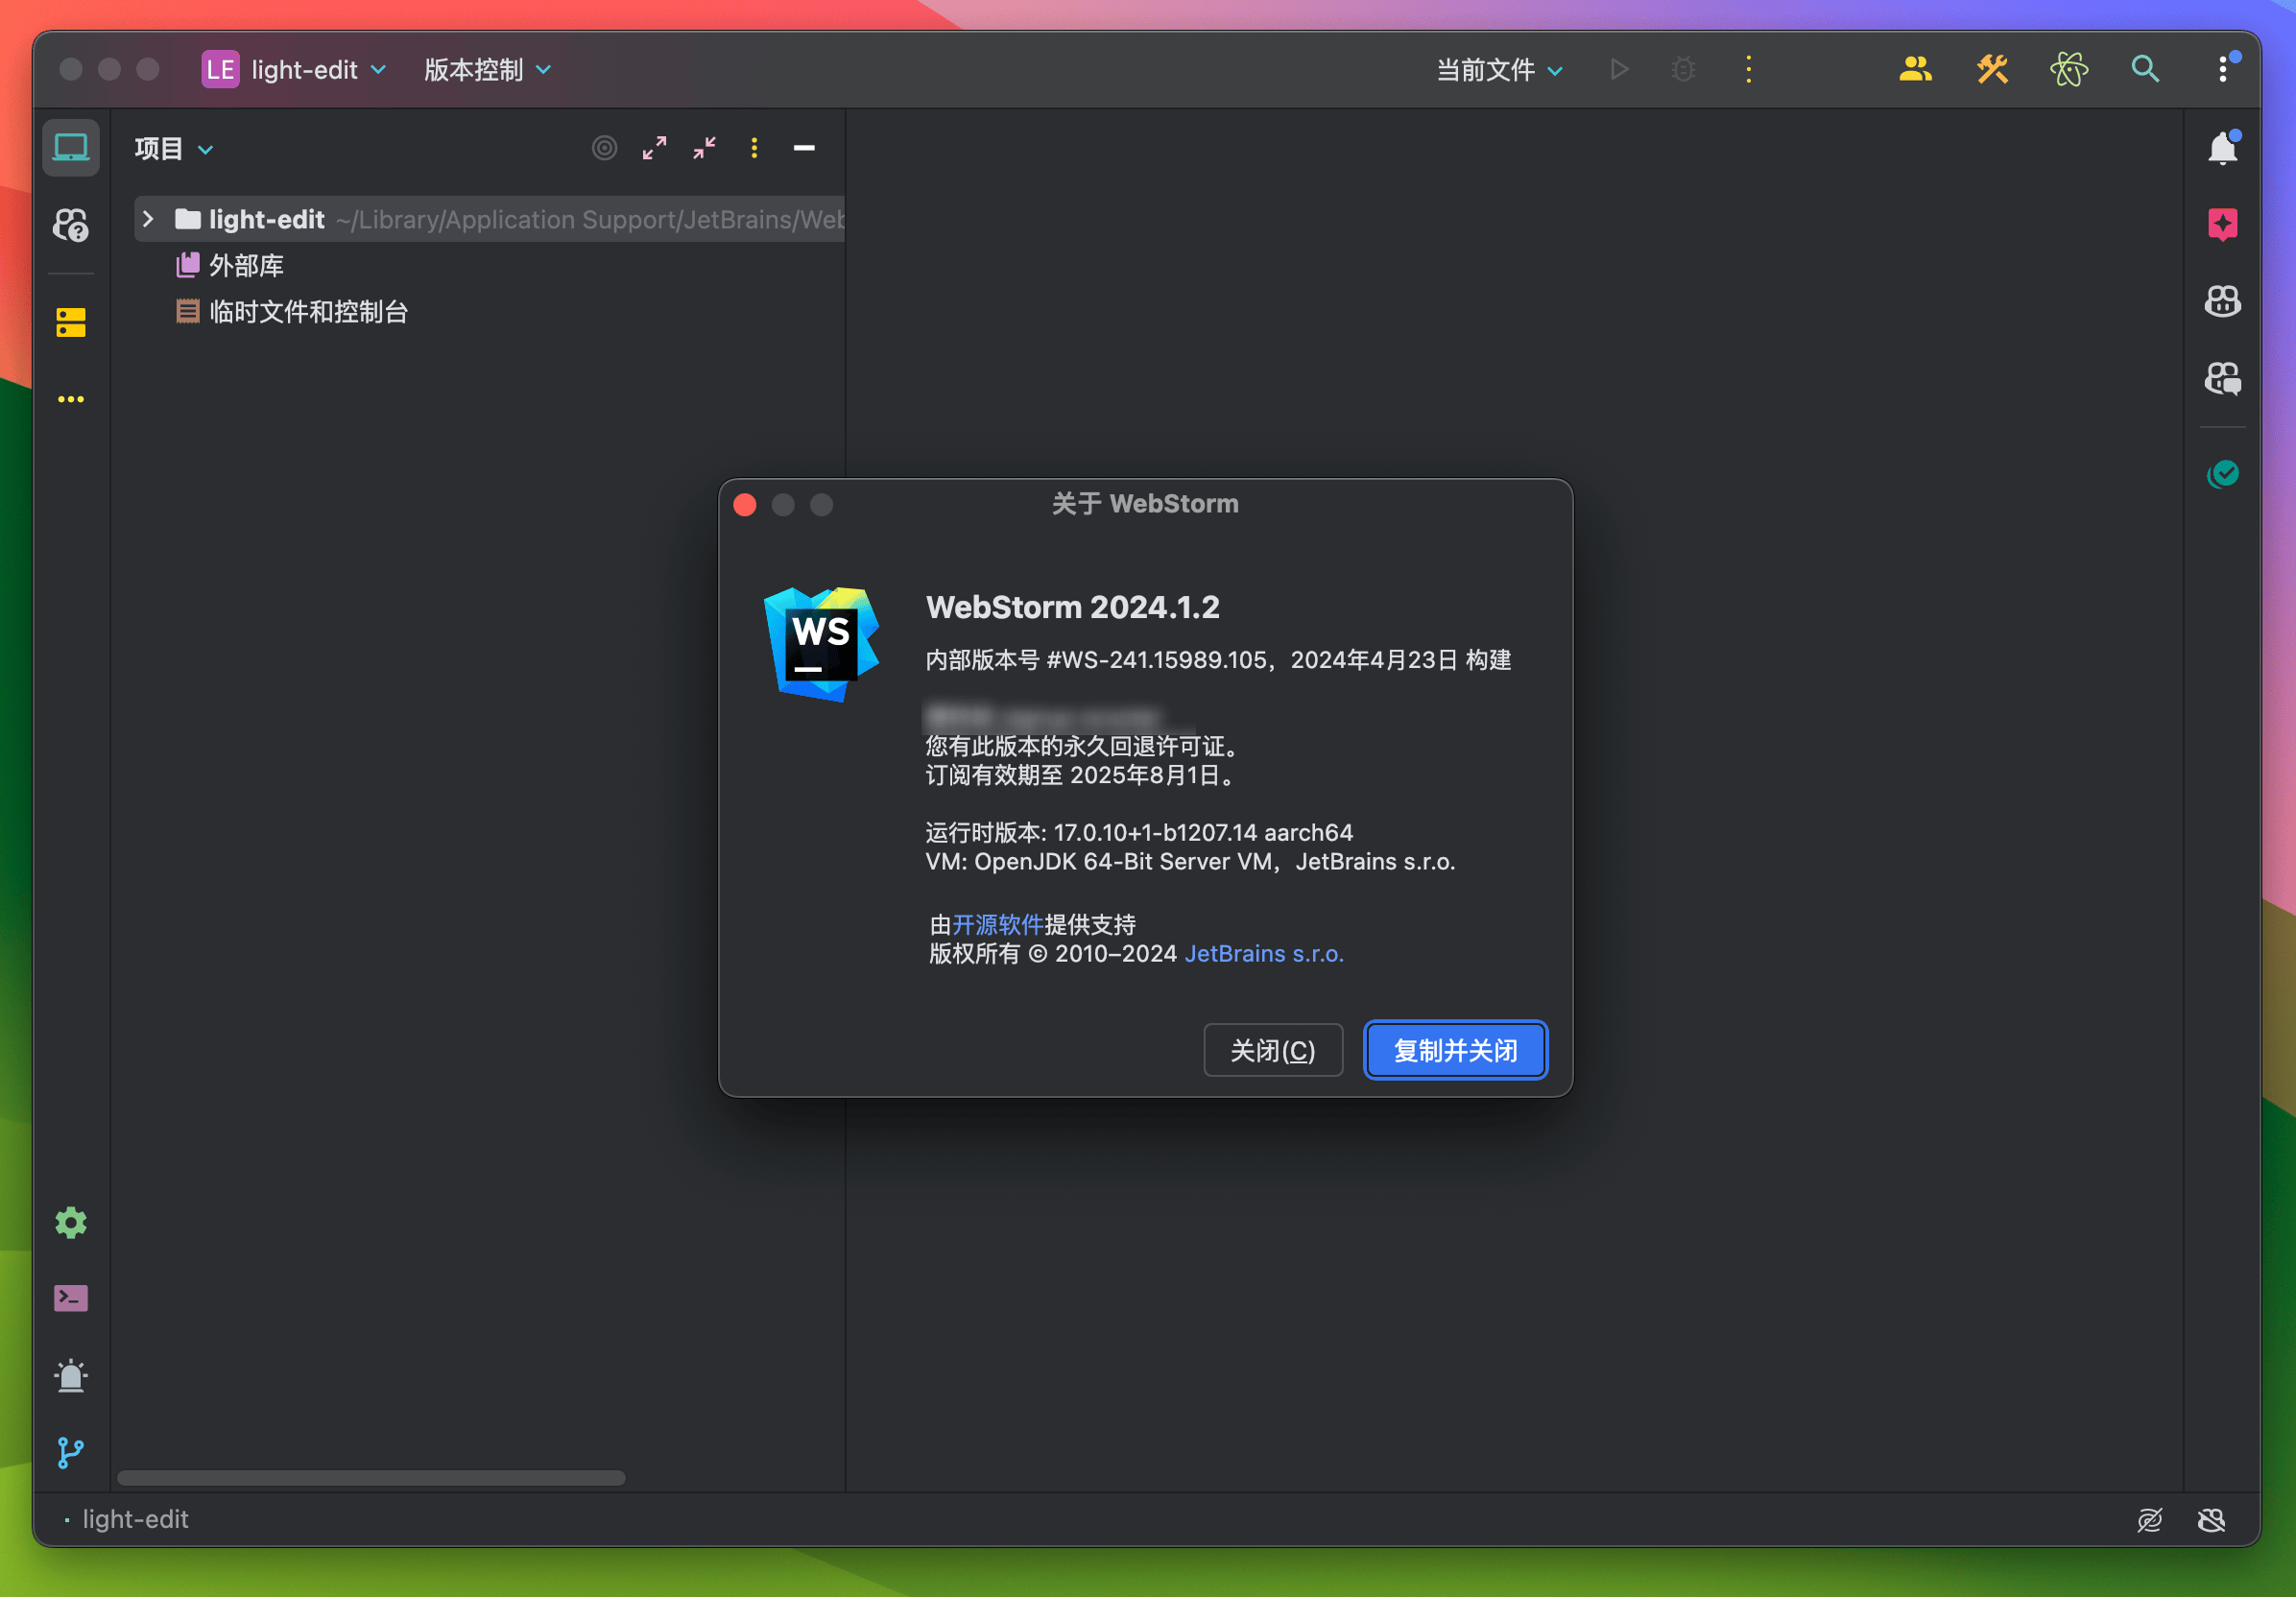Toggle soft-wrap eye icon in status bar
Viewport: 2296px width, 1597px height.
pyautogui.click(x=2150, y=1519)
